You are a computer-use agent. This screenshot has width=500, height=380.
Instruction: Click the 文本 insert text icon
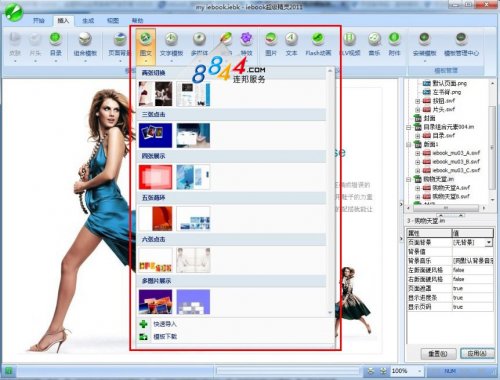point(291,44)
